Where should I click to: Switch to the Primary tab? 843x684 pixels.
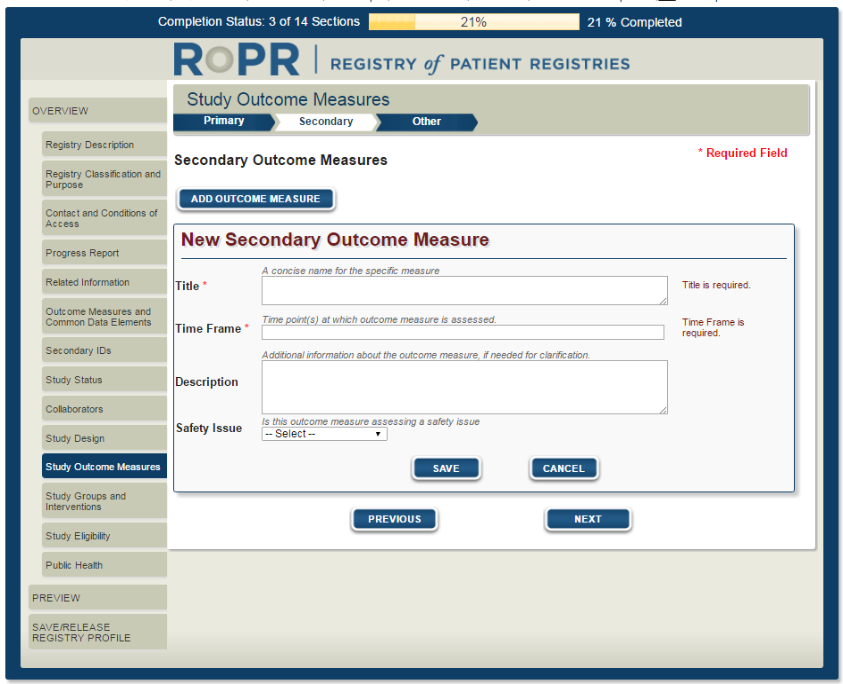tap(223, 121)
